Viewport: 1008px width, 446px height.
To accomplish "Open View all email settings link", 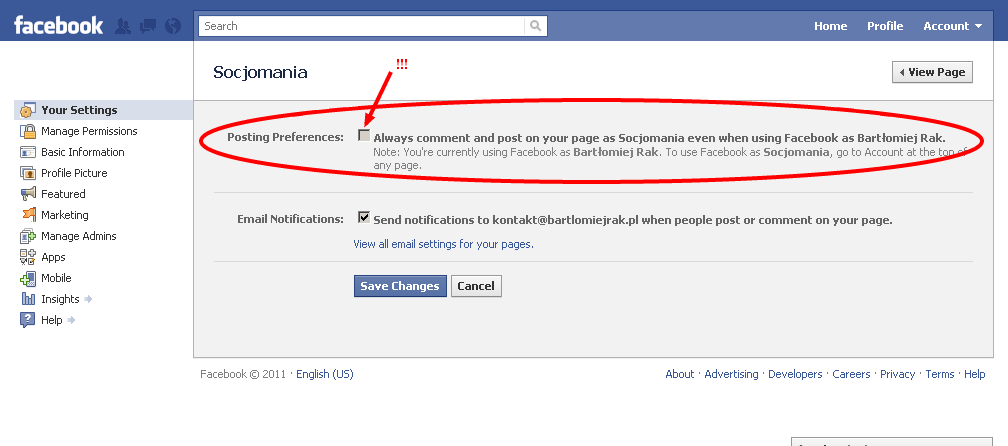I will coord(444,244).
